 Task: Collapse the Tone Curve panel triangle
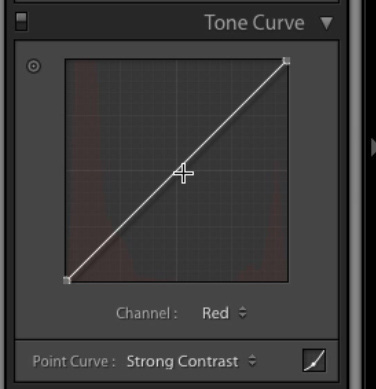coord(327,23)
